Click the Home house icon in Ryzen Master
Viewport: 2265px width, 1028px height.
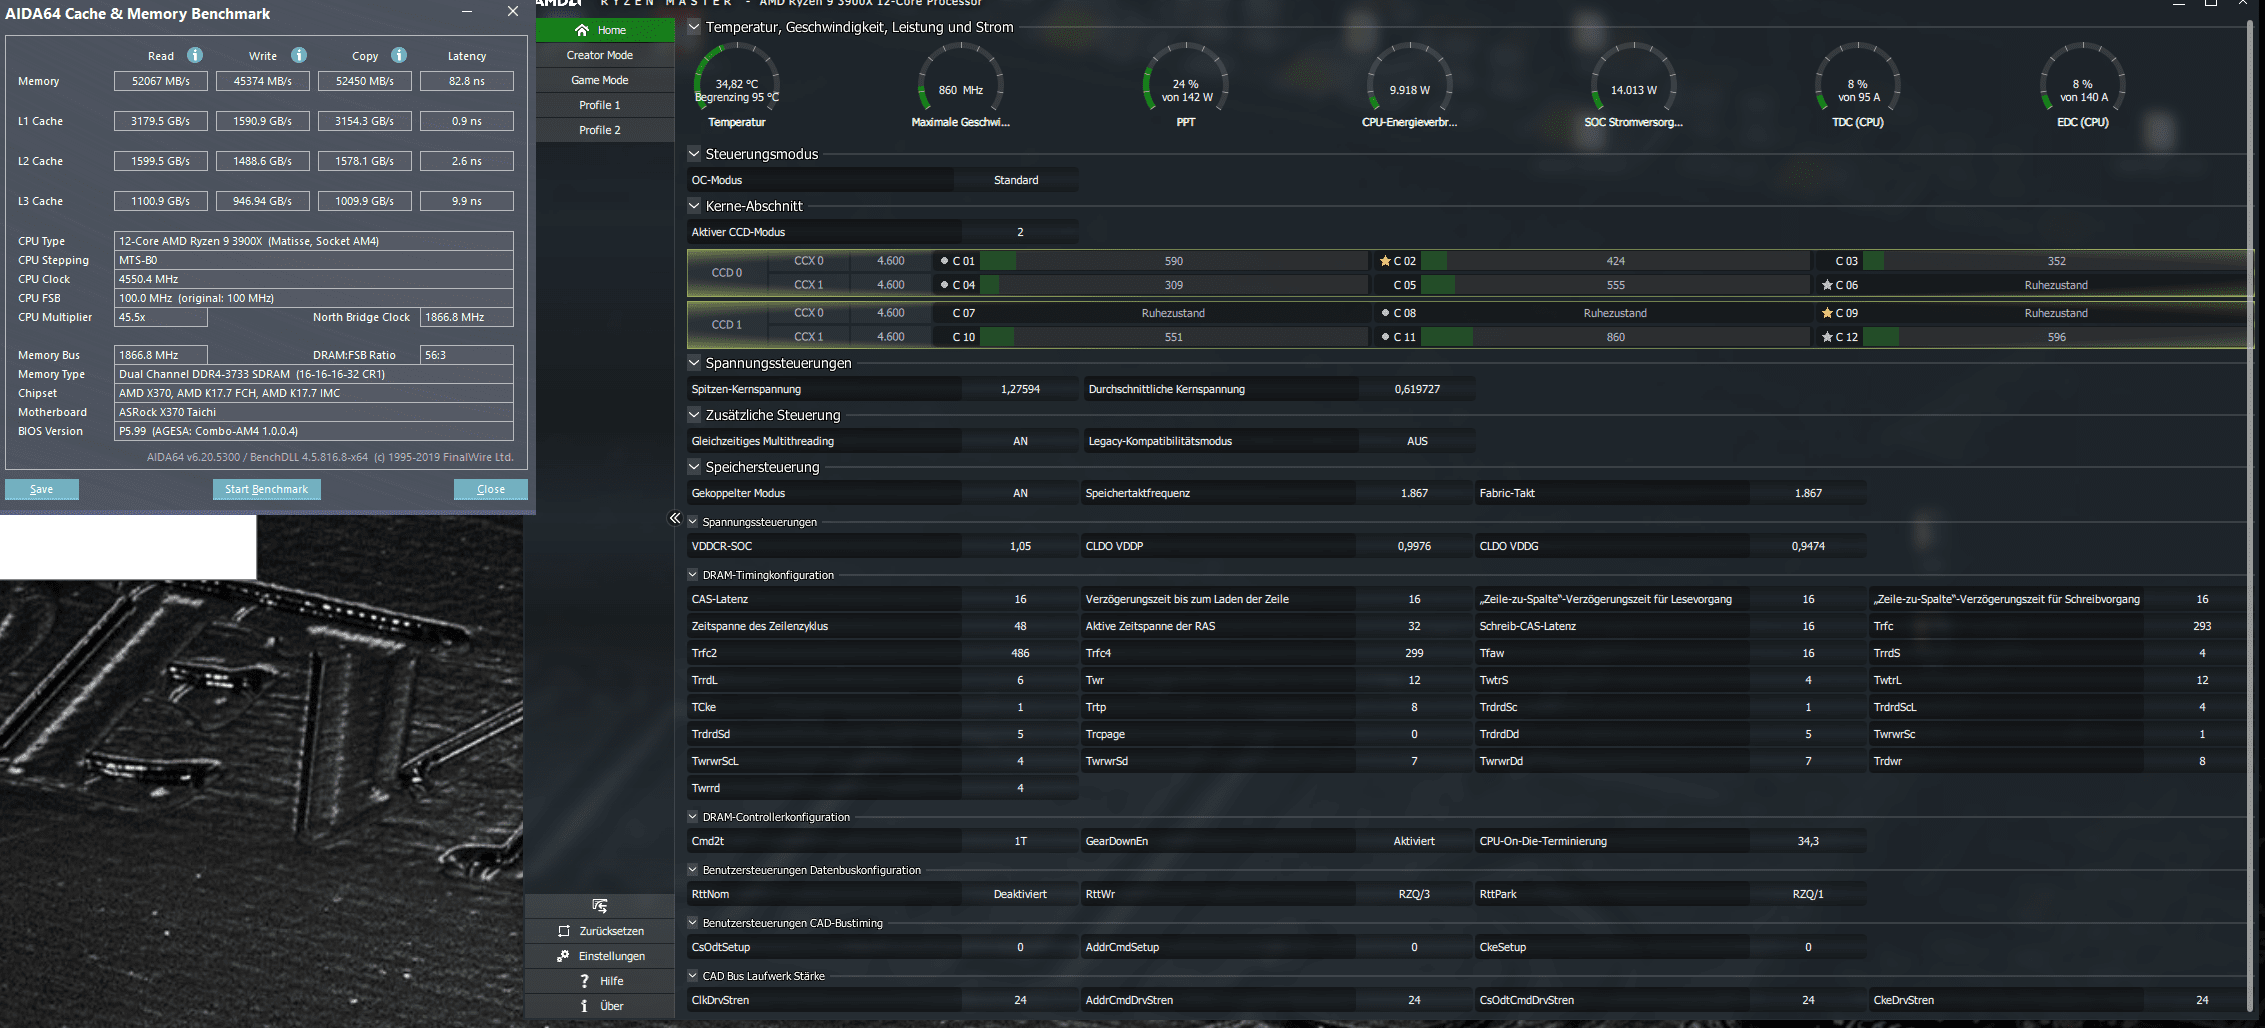(x=582, y=30)
